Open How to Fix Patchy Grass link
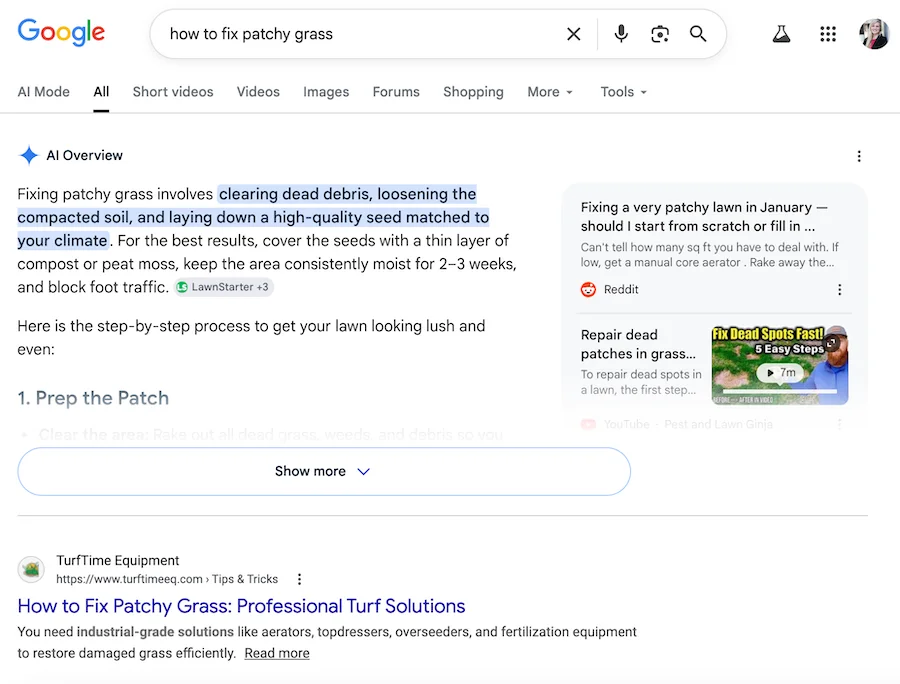 click(241, 606)
